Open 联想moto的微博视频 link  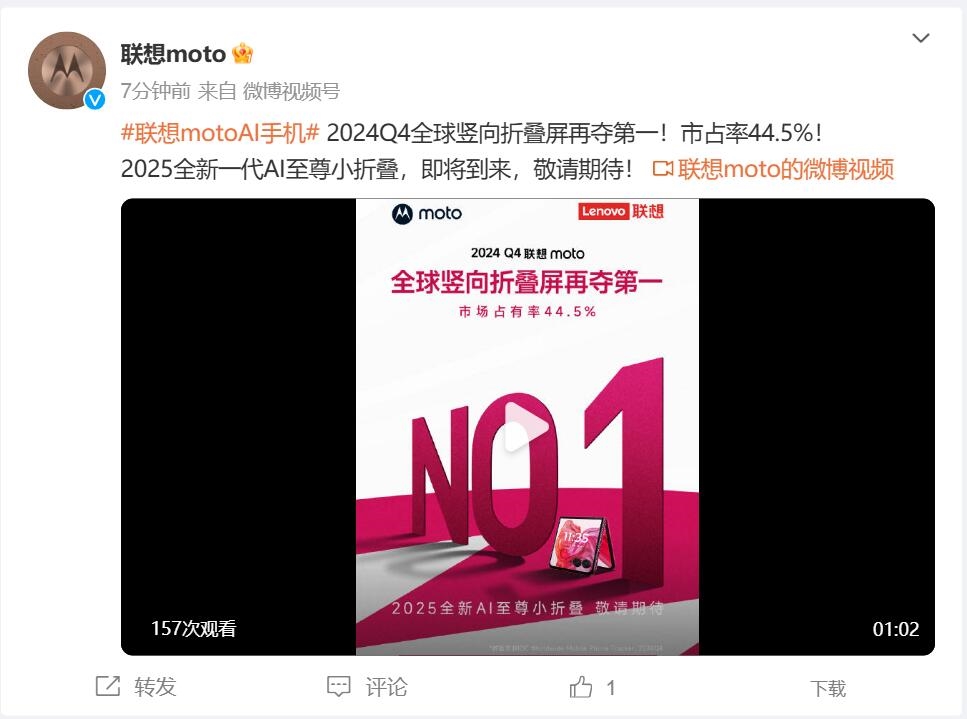coord(786,169)
